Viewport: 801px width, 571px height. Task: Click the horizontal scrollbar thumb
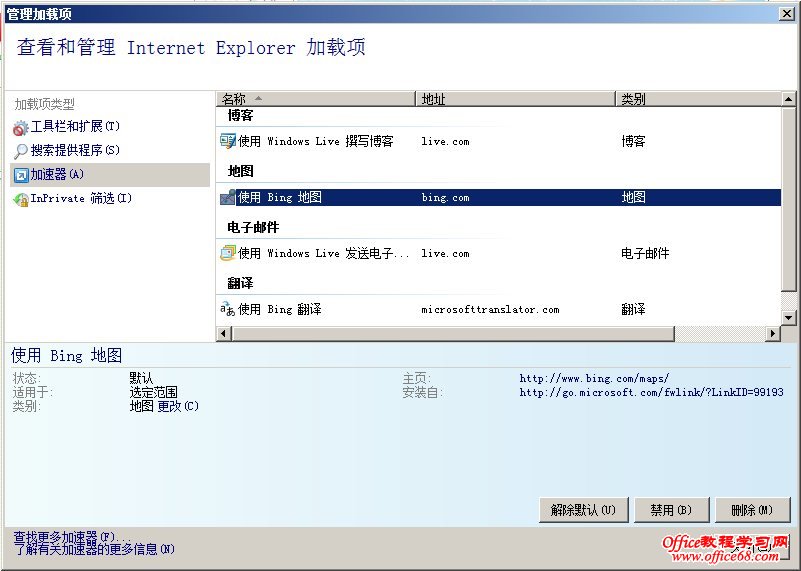tap(453, 334)
